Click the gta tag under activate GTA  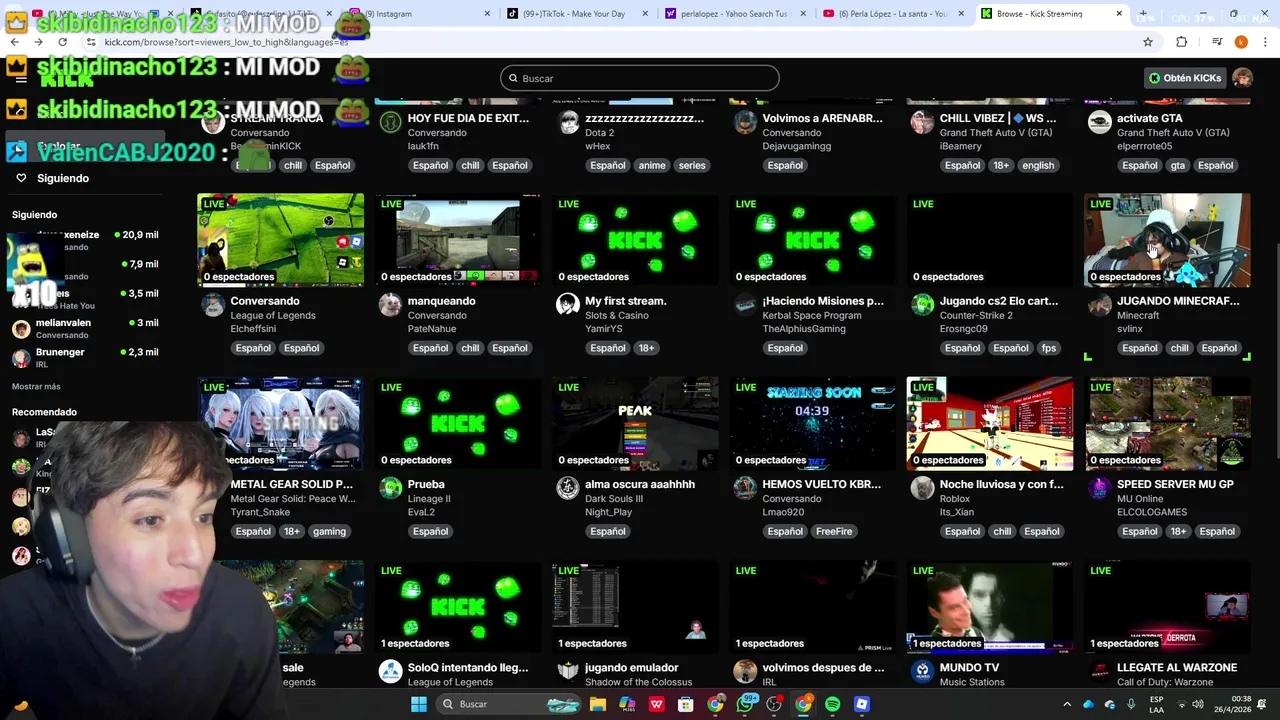point(1177,165)
